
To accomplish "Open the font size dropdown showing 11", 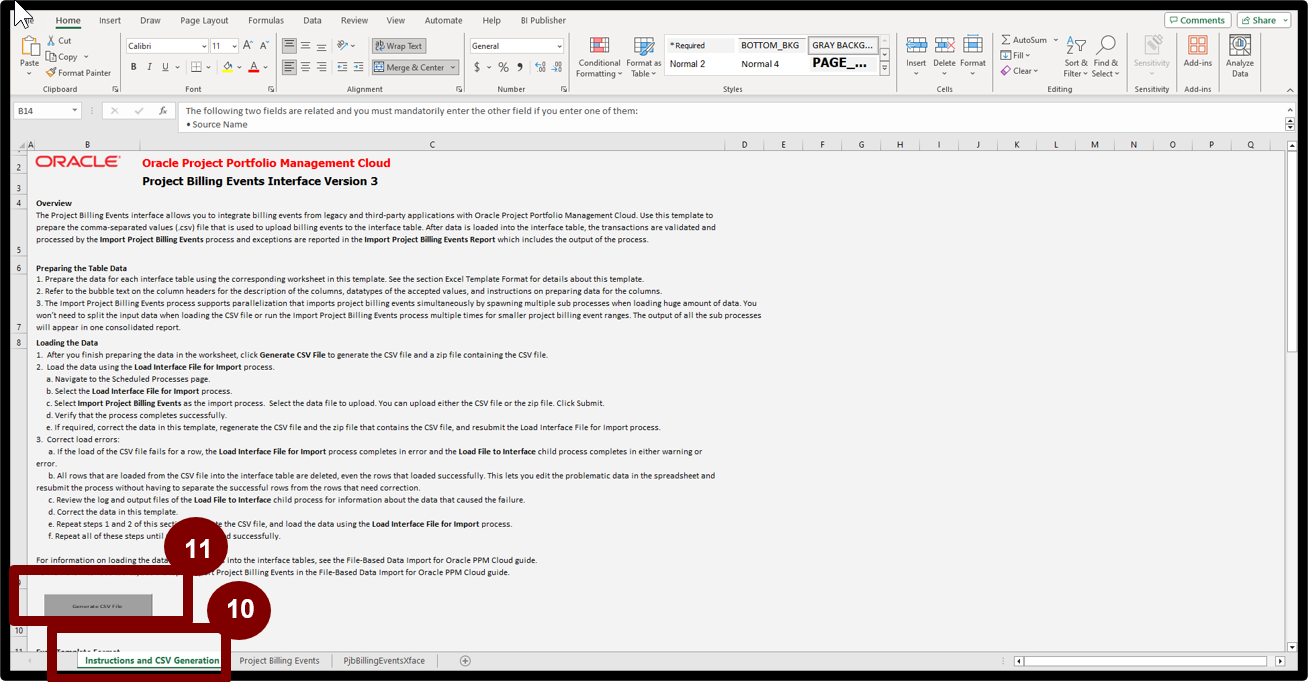I will 233,46.
